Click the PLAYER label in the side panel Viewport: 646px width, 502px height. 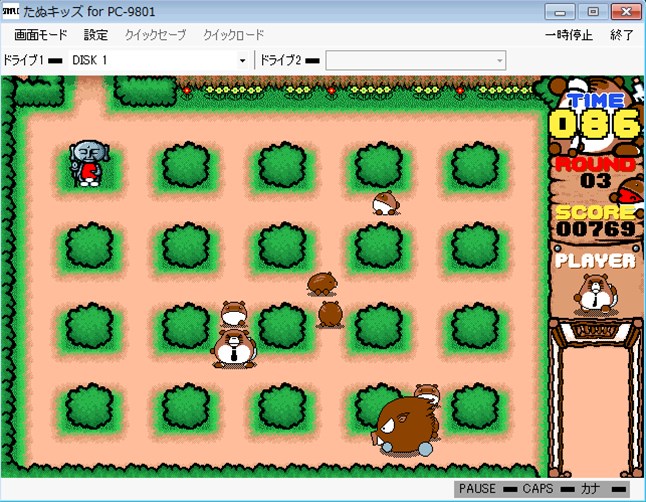tap(595, 261)
